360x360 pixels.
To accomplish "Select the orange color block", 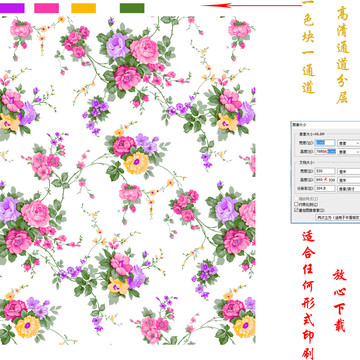I will (x=84, y=8).
